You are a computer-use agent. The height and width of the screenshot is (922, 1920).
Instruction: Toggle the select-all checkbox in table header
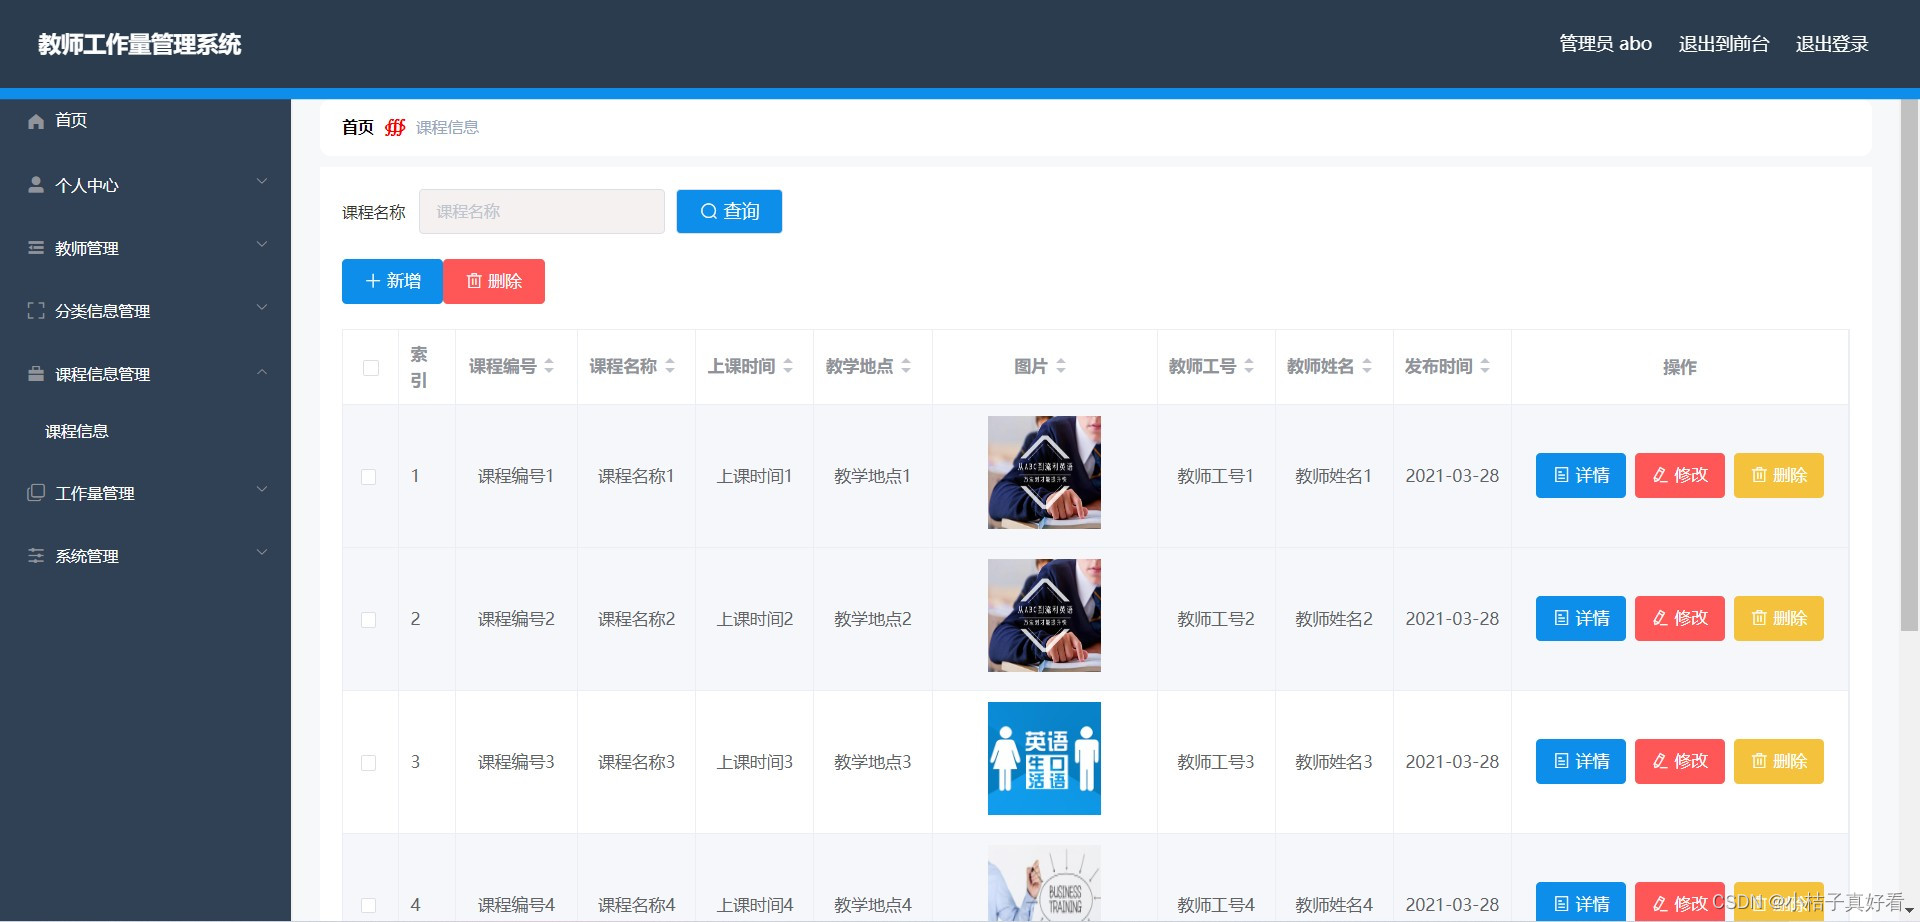coord(370,367)
